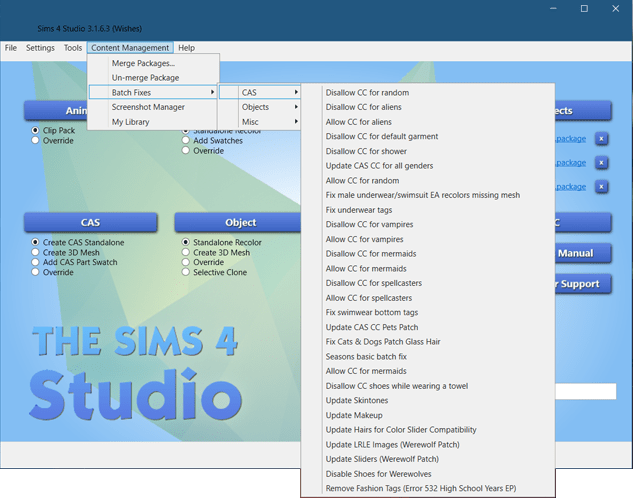Run Update CAS CC Pets Patch

click(428, 327)
